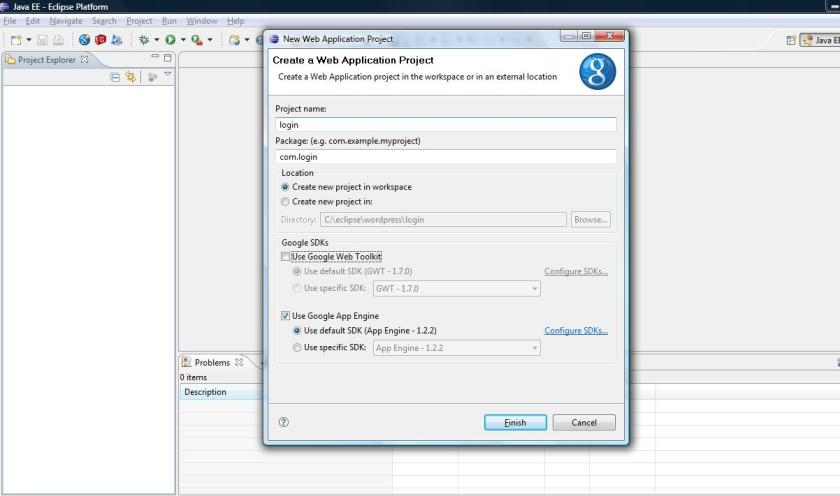This screenshot has width=840, height=496.
Task: Click the help question mark icon
Action: (284, 423)
